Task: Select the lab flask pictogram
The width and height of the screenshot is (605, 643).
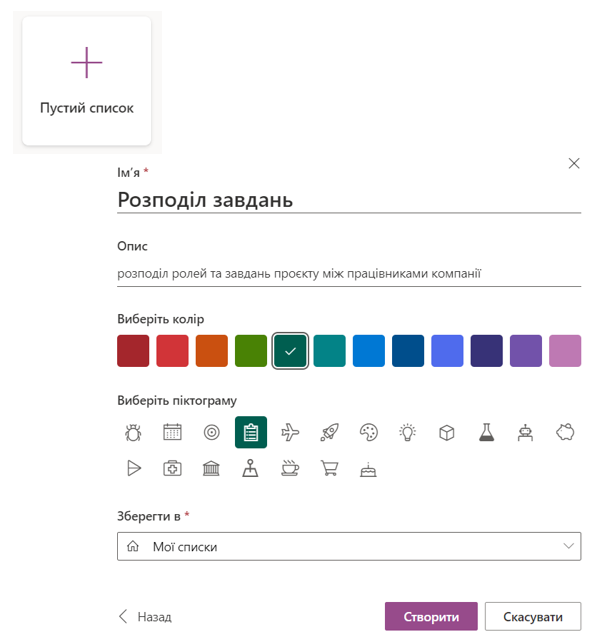Action: tap(487, 432)
